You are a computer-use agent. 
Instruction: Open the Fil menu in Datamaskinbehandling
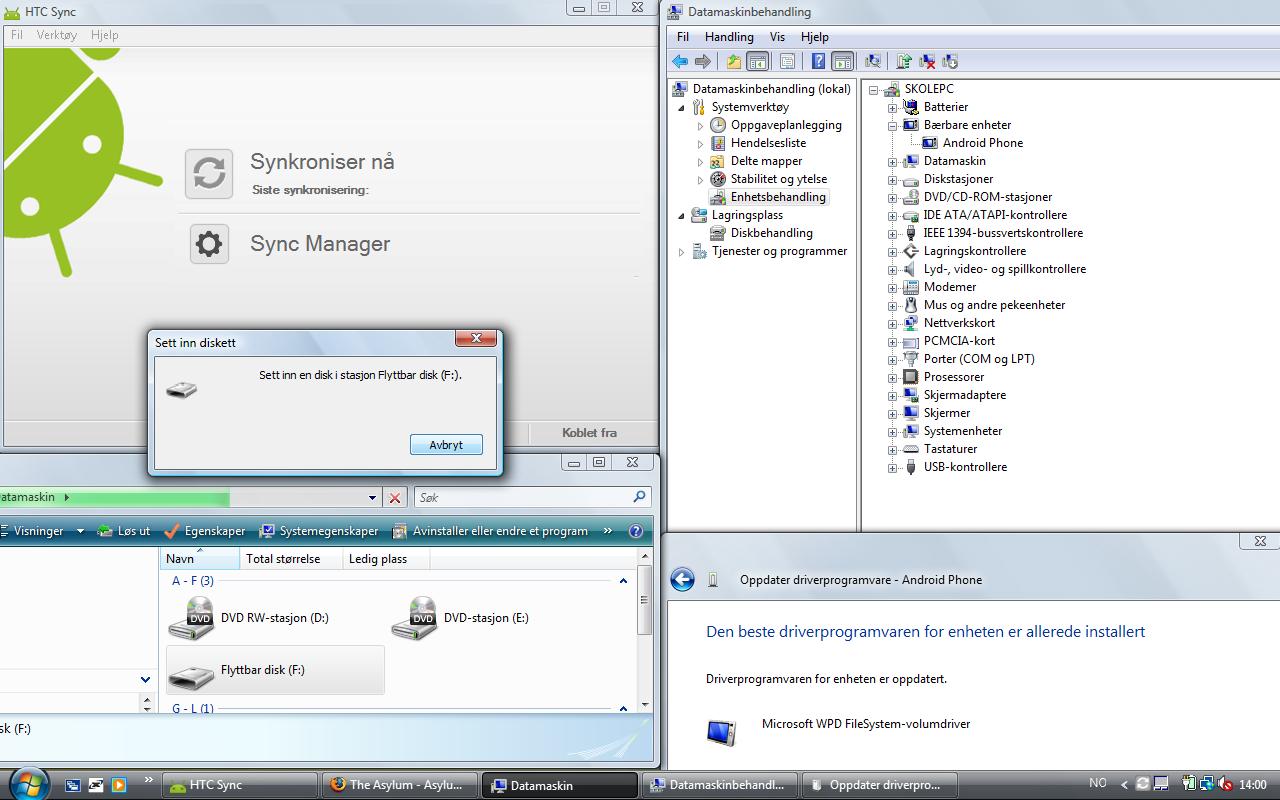tap(683, 37)
